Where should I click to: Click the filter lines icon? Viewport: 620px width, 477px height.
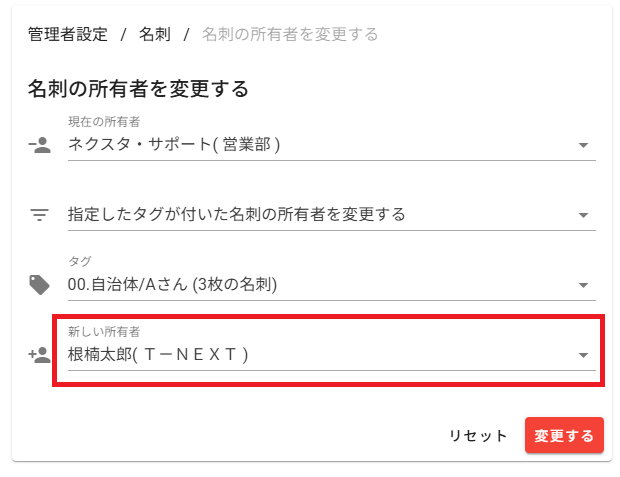click(39, 214)
